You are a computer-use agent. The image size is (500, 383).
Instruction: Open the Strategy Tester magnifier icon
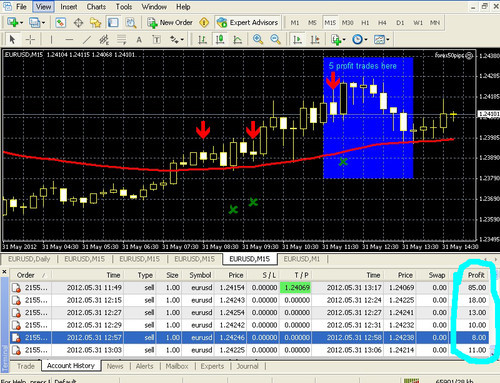click(131, 23)
